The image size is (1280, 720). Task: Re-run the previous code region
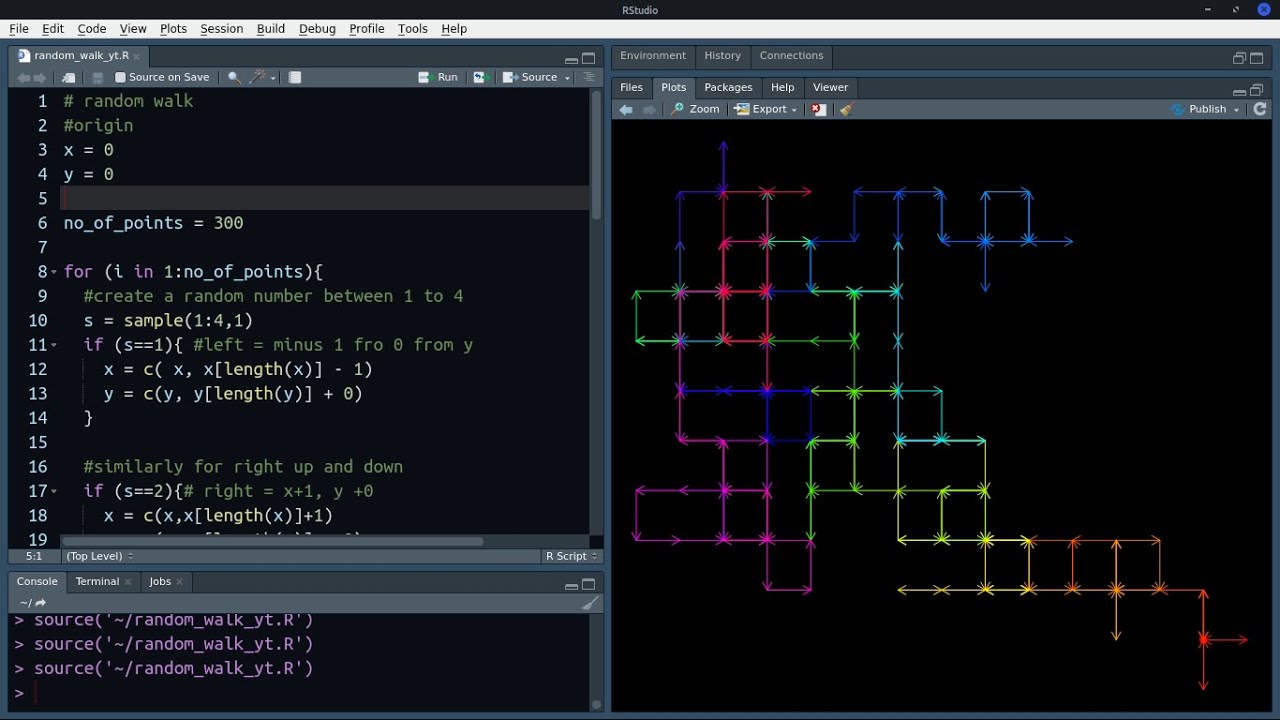(480, 77)
